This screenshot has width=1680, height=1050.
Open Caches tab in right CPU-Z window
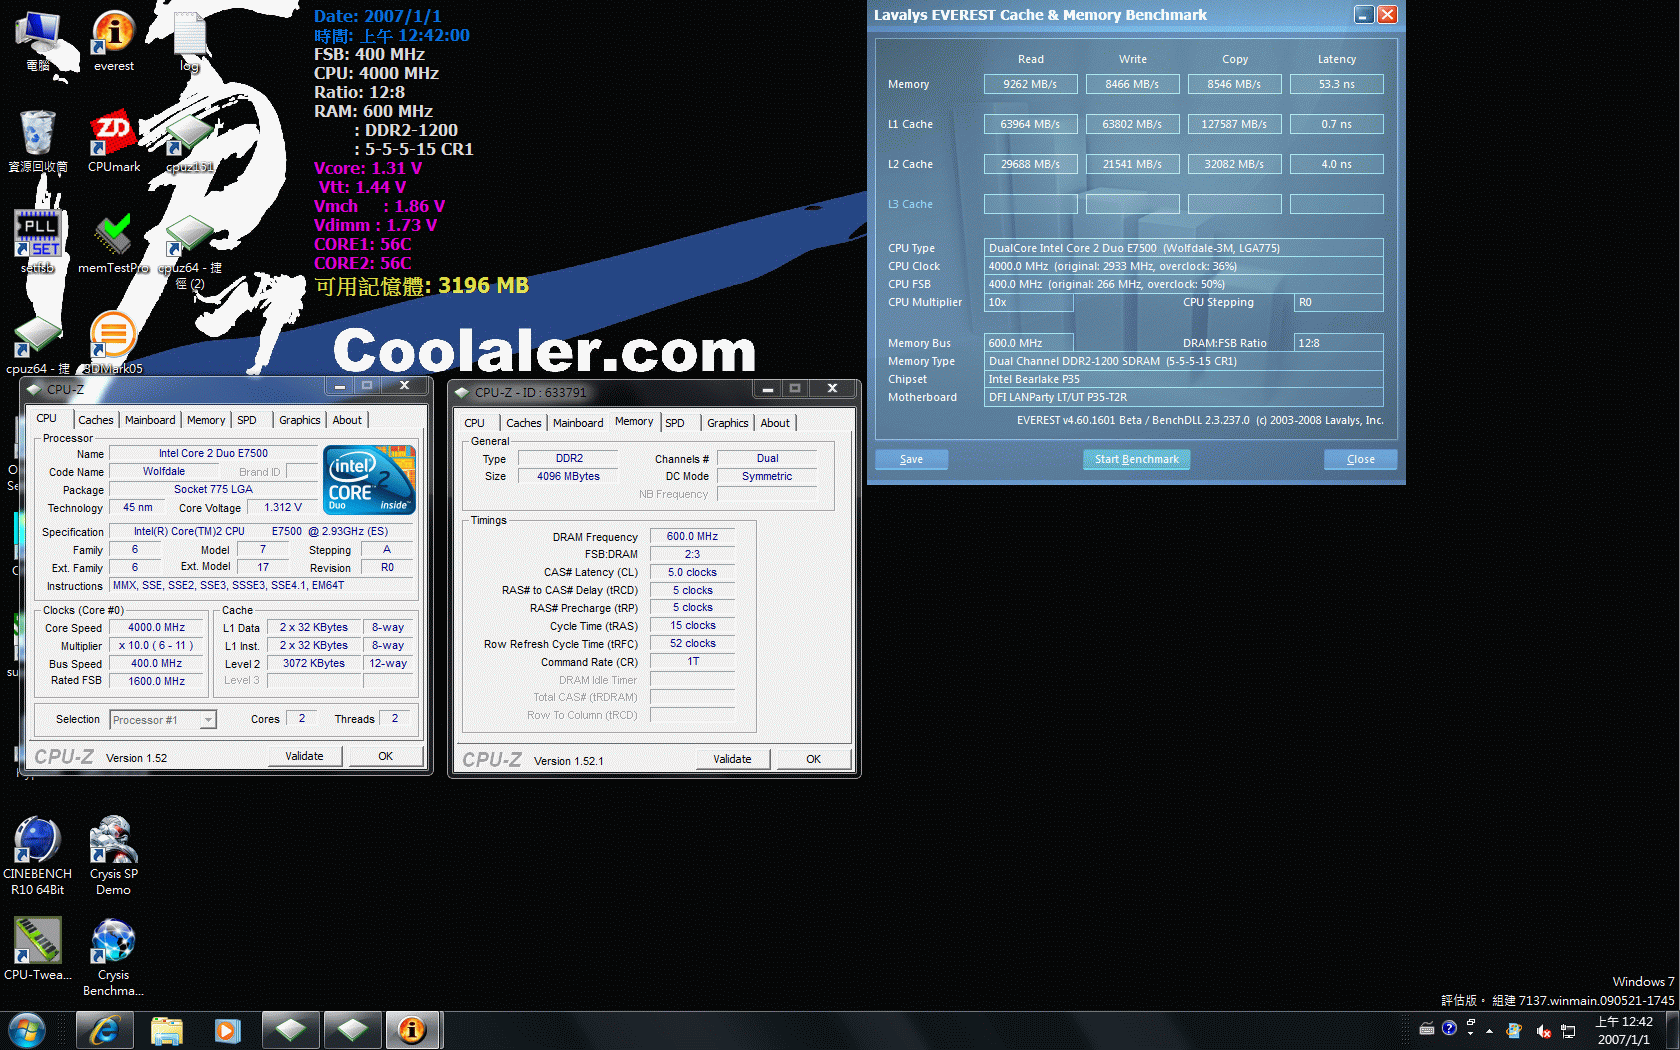523,423
